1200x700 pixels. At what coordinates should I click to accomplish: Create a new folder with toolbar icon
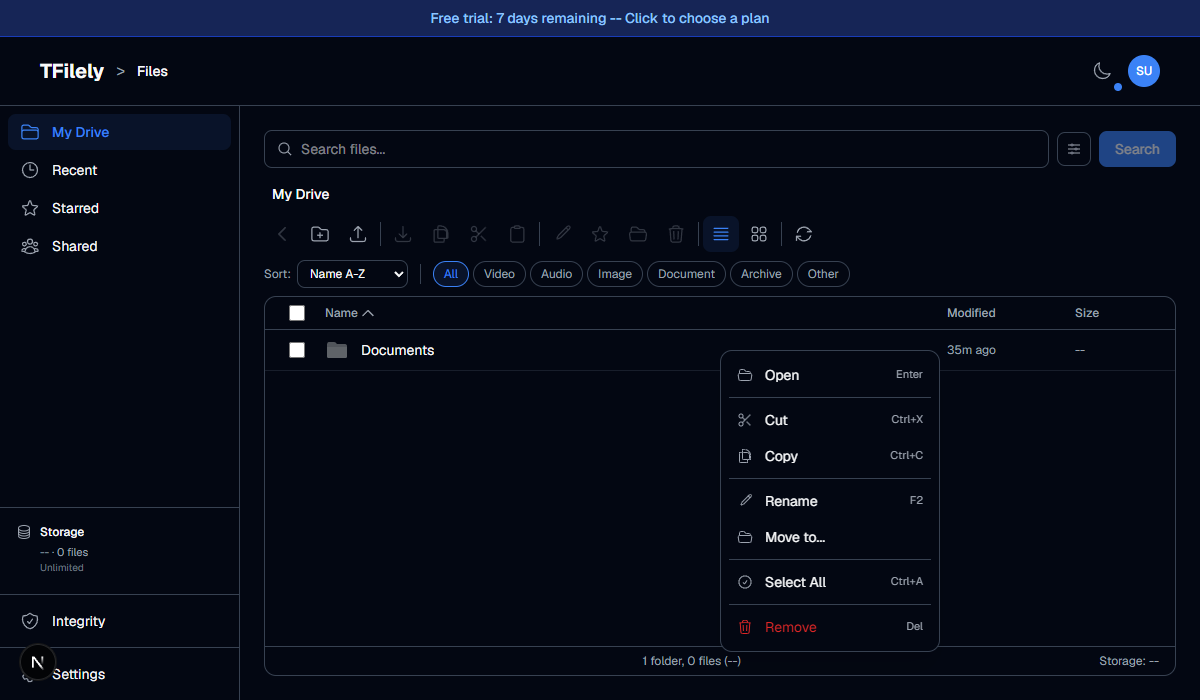[x=320, y=234]
